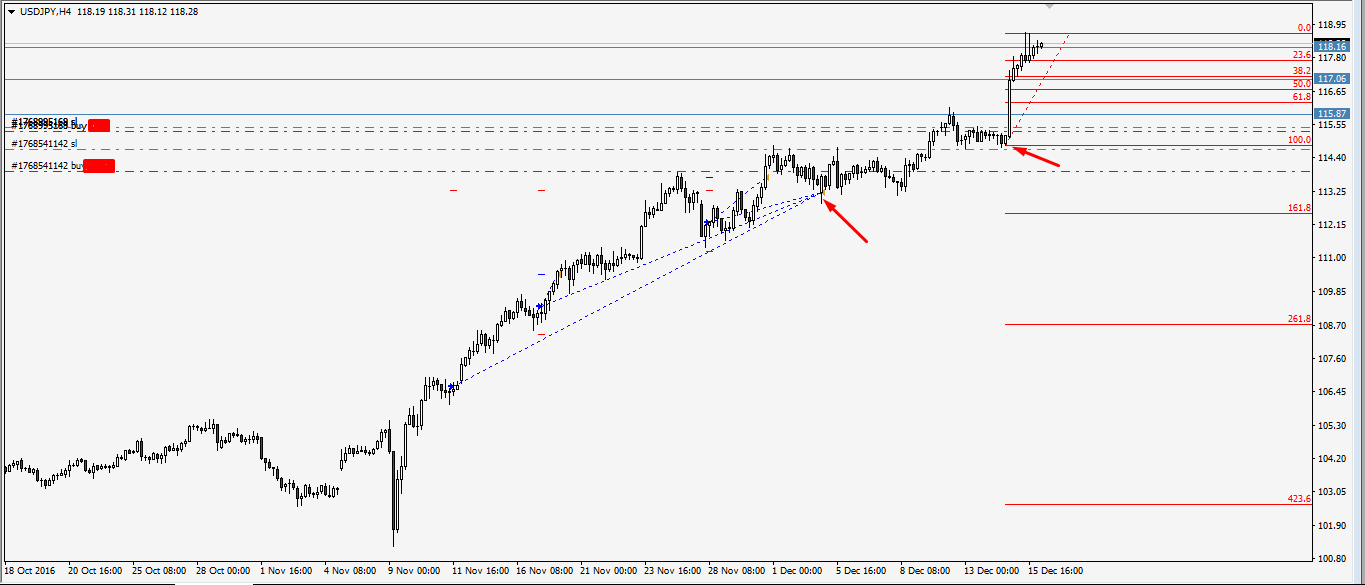
Task: Click the 1 Dec 00:00 time label
Action: point(798,571)
